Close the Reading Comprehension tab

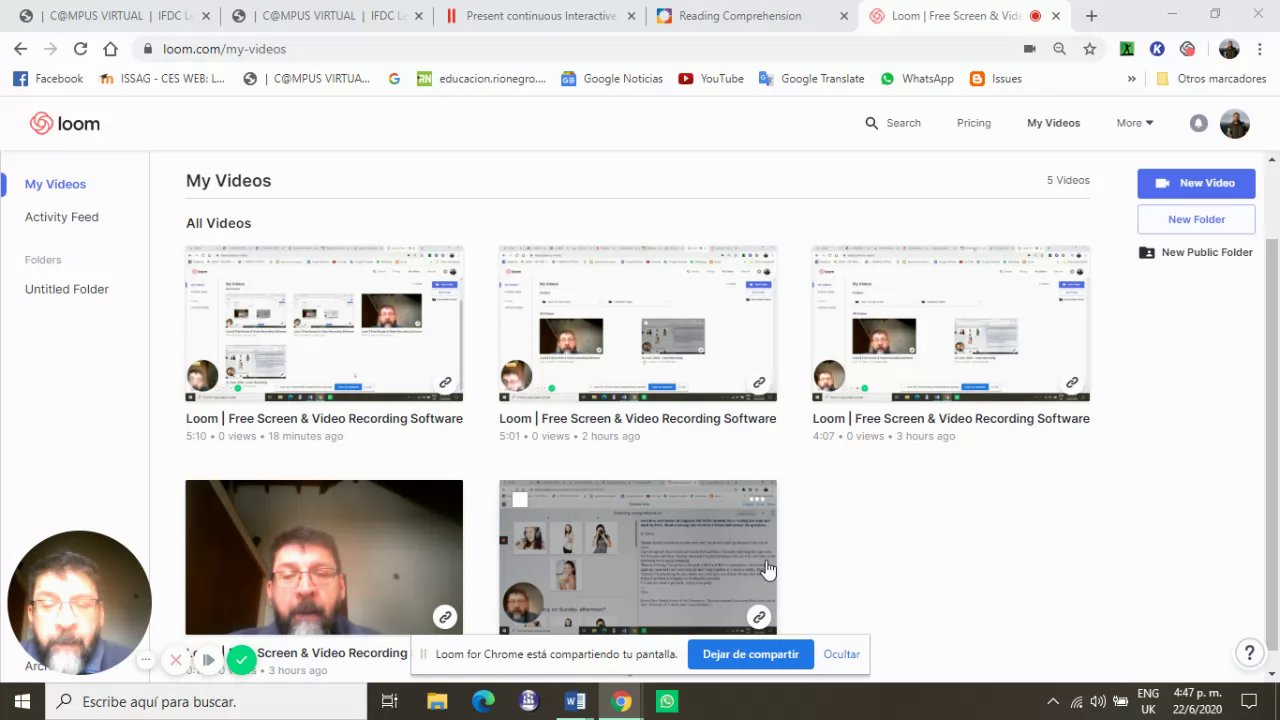point(844,16)
